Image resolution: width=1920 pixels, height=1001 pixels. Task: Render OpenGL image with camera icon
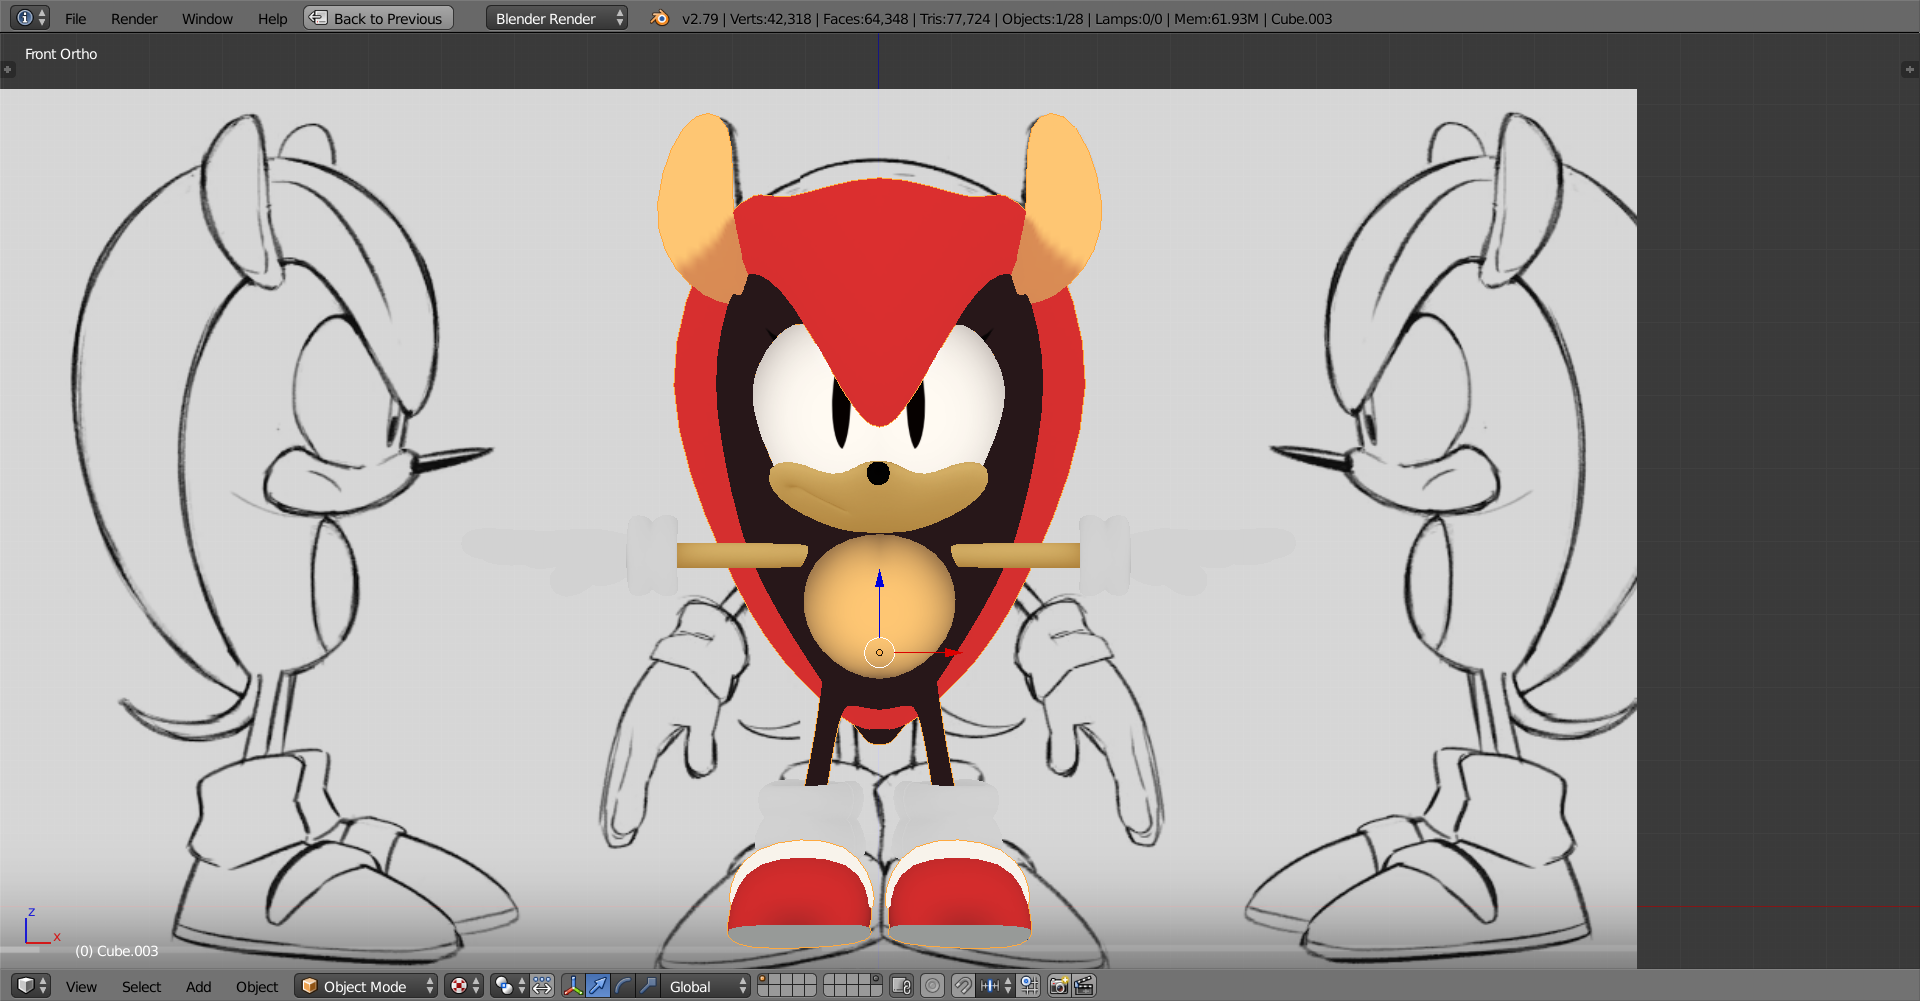pyautogui.click(x=1060, y=986)
